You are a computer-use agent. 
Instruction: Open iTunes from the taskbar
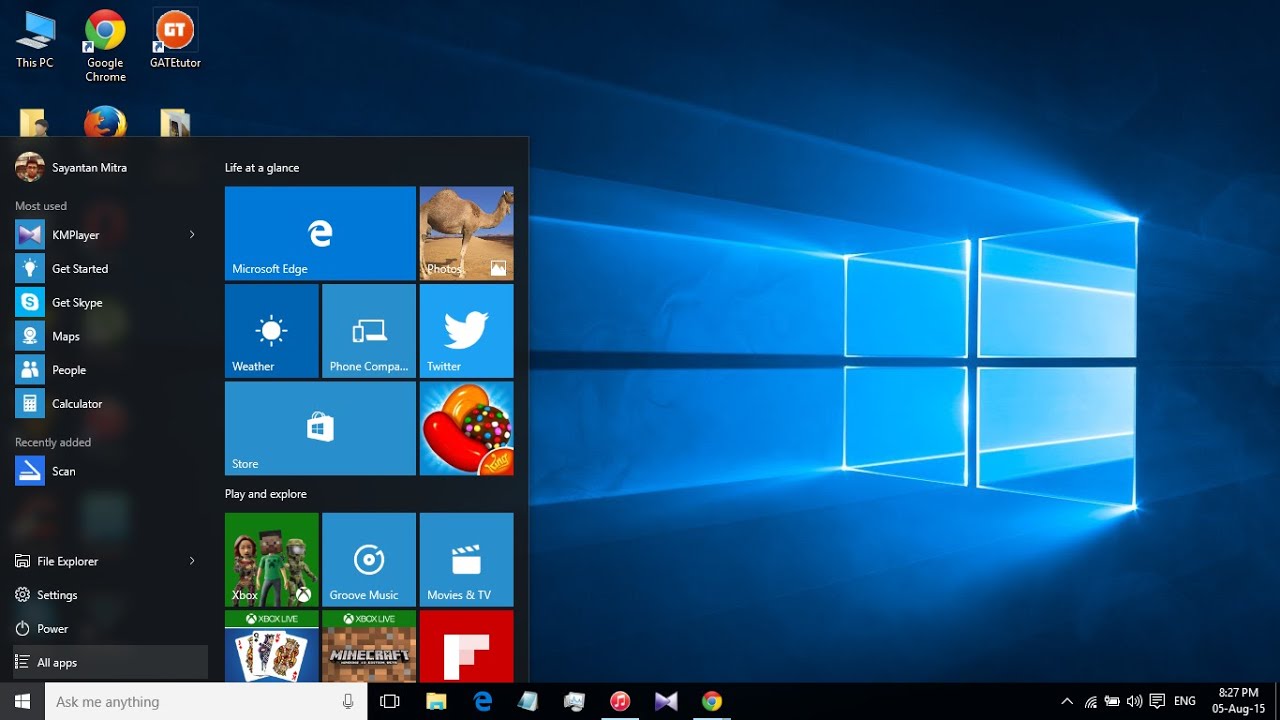click(620, 702)
